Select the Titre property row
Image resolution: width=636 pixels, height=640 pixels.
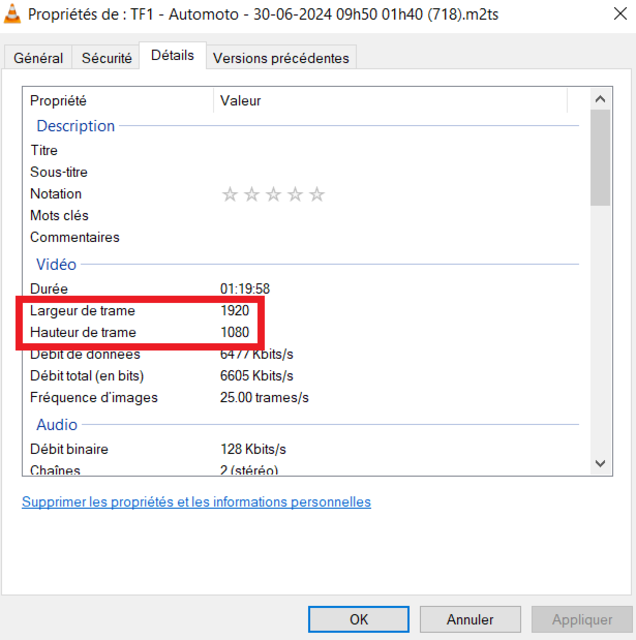(x=304, y=150)
